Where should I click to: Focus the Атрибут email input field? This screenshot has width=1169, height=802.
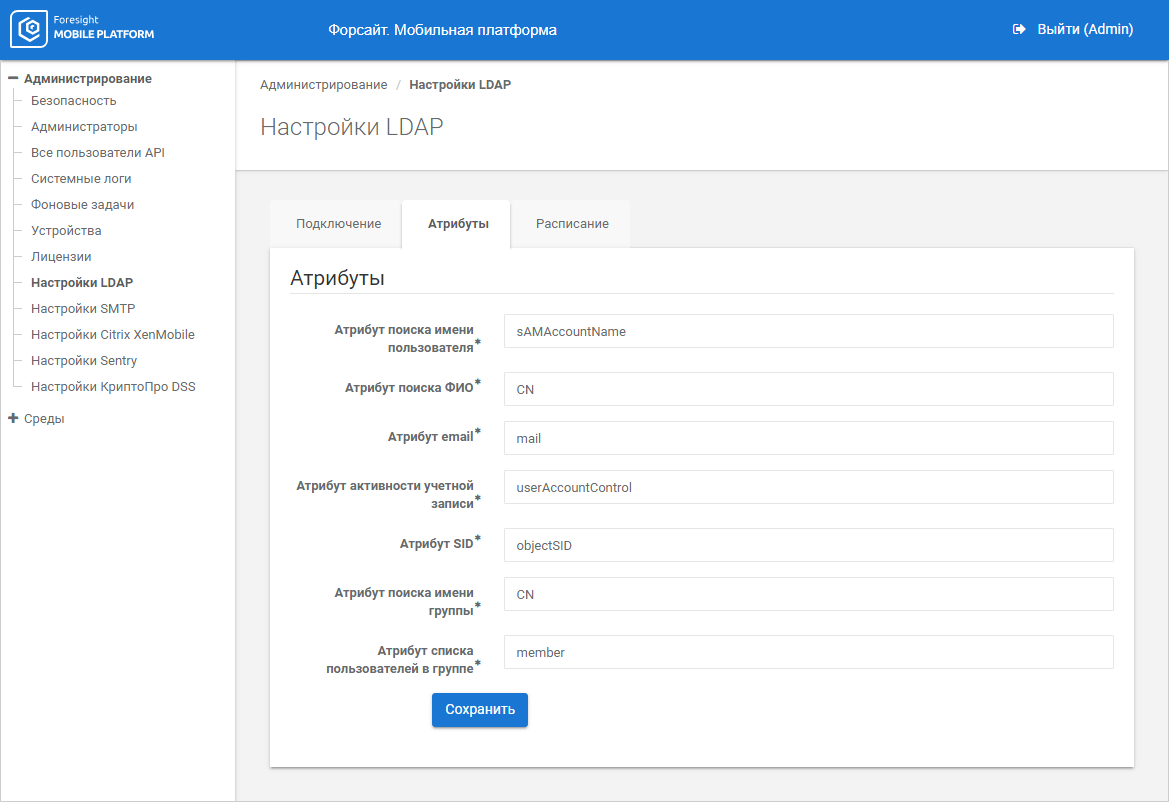[808, 438]
